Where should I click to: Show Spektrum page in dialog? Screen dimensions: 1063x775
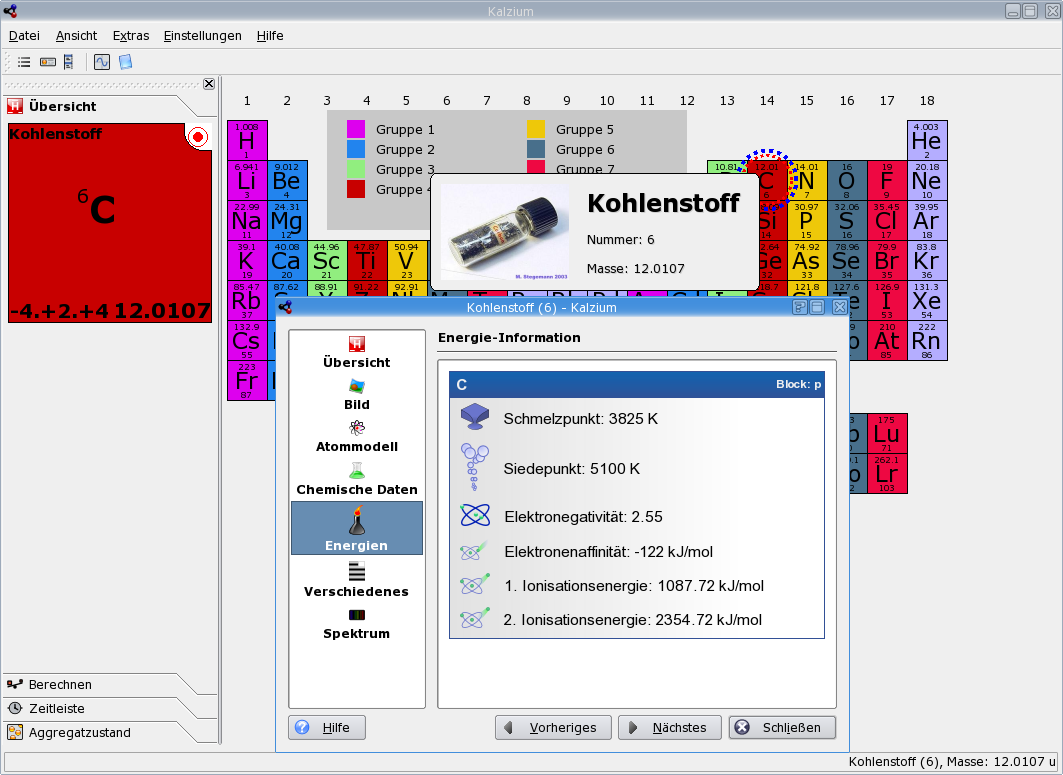click(357, 624)
